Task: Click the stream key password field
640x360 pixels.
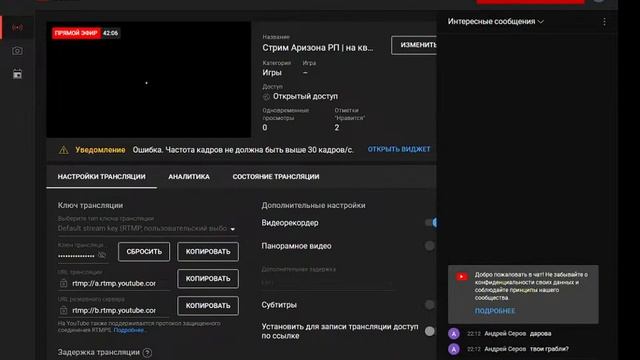Action: [76, 256]
